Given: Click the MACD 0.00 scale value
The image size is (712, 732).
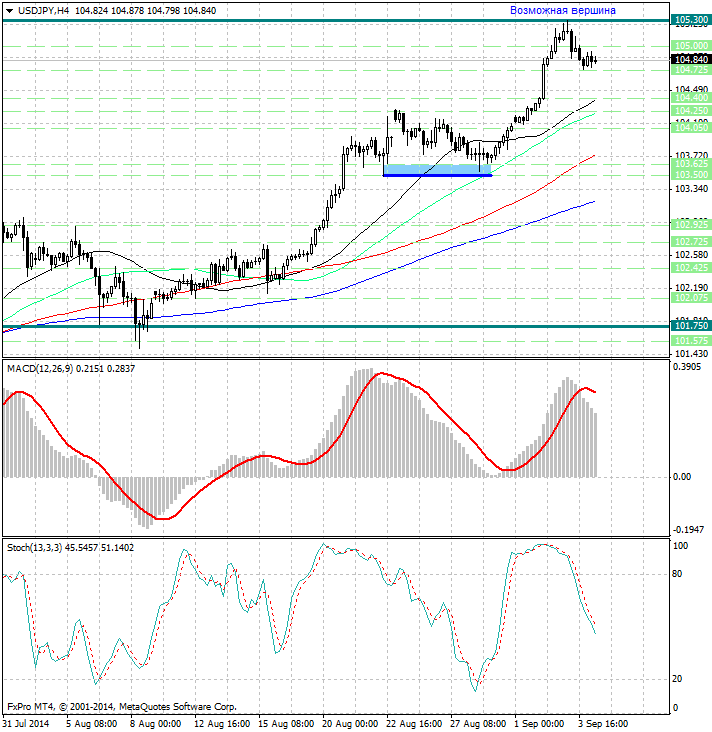Looking at the screenshot, I should [x=681, y=477].
